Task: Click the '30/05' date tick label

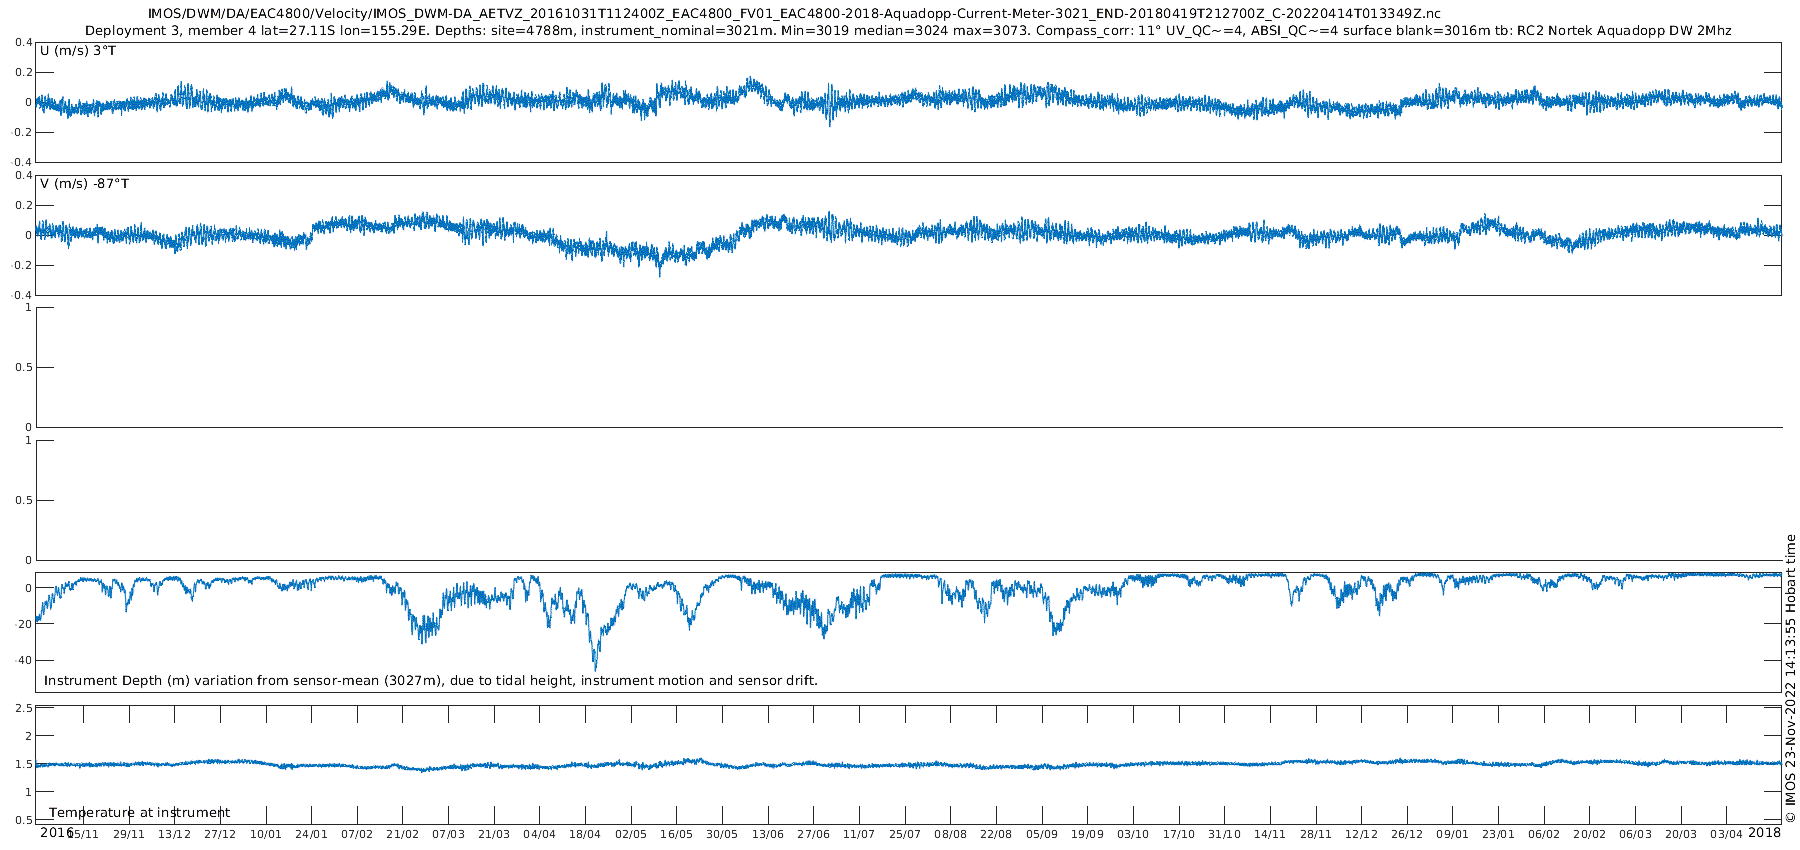Action: click(x=722, y=834)
